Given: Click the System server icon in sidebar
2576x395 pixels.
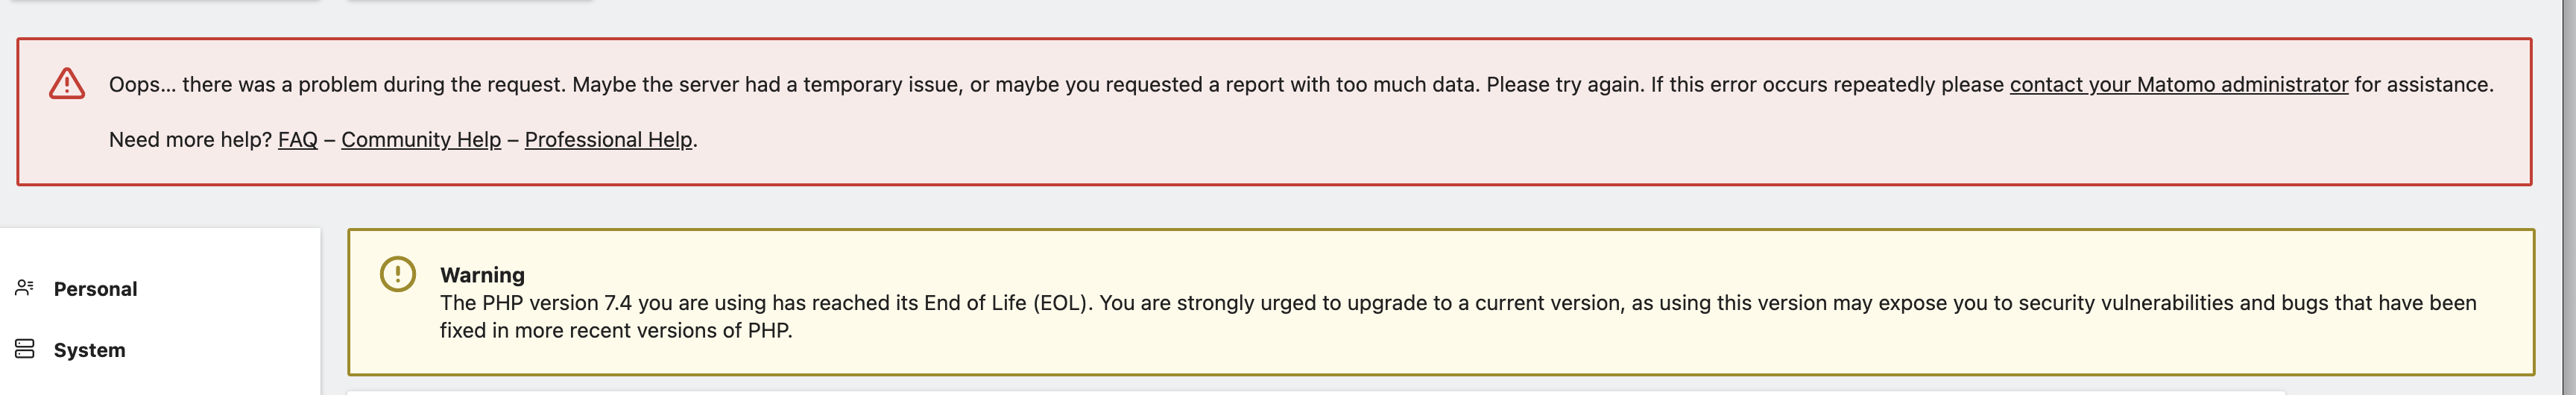Looking at the screenshot, I should click(25, 349).
